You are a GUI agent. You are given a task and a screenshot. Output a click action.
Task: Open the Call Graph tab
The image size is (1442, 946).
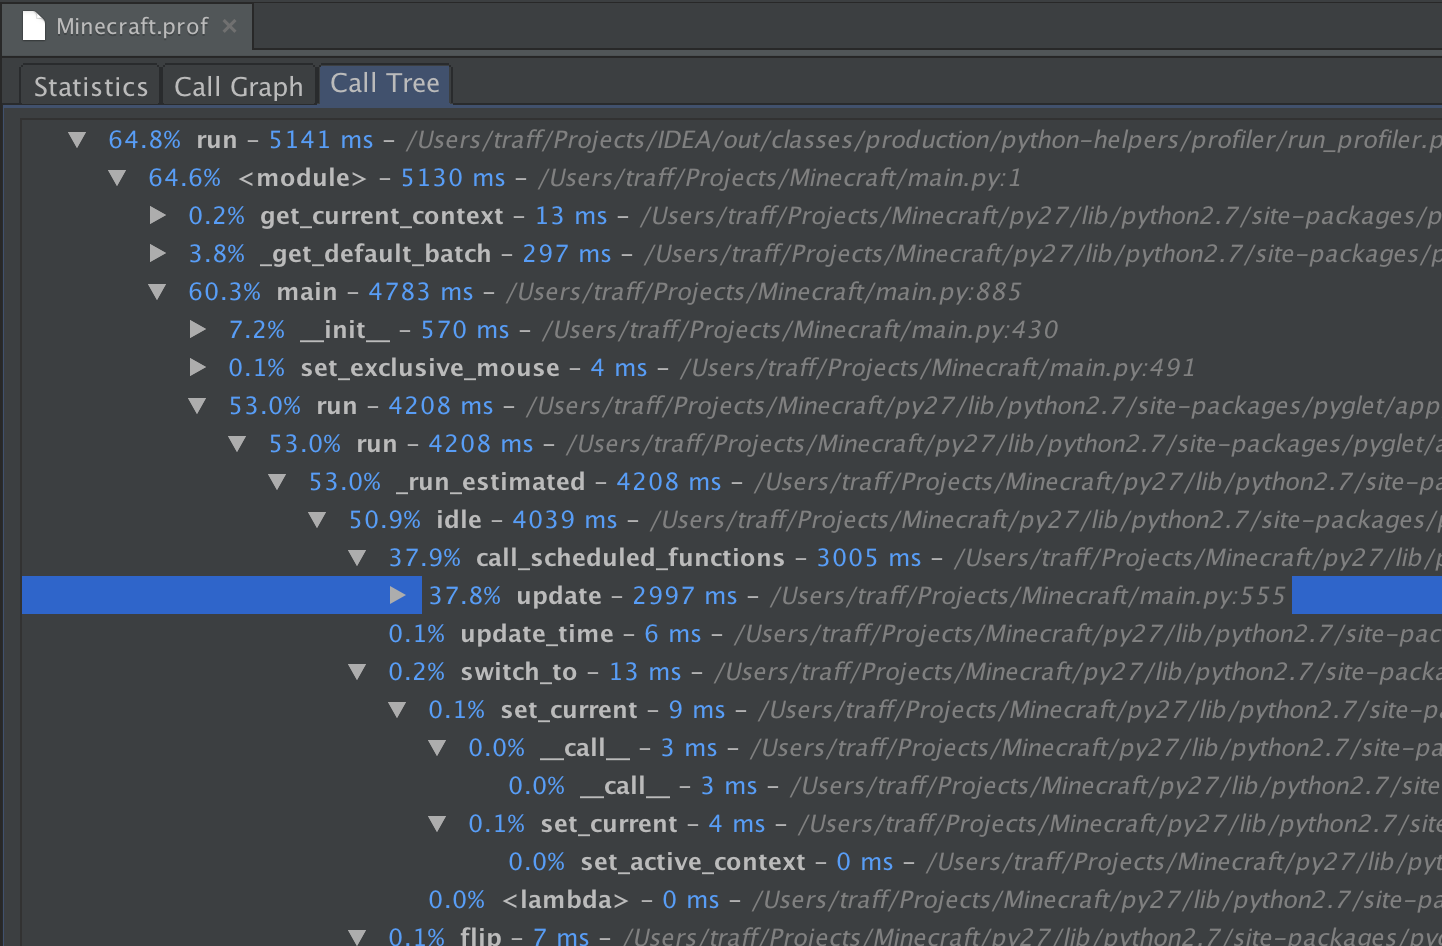click(238, 87)
